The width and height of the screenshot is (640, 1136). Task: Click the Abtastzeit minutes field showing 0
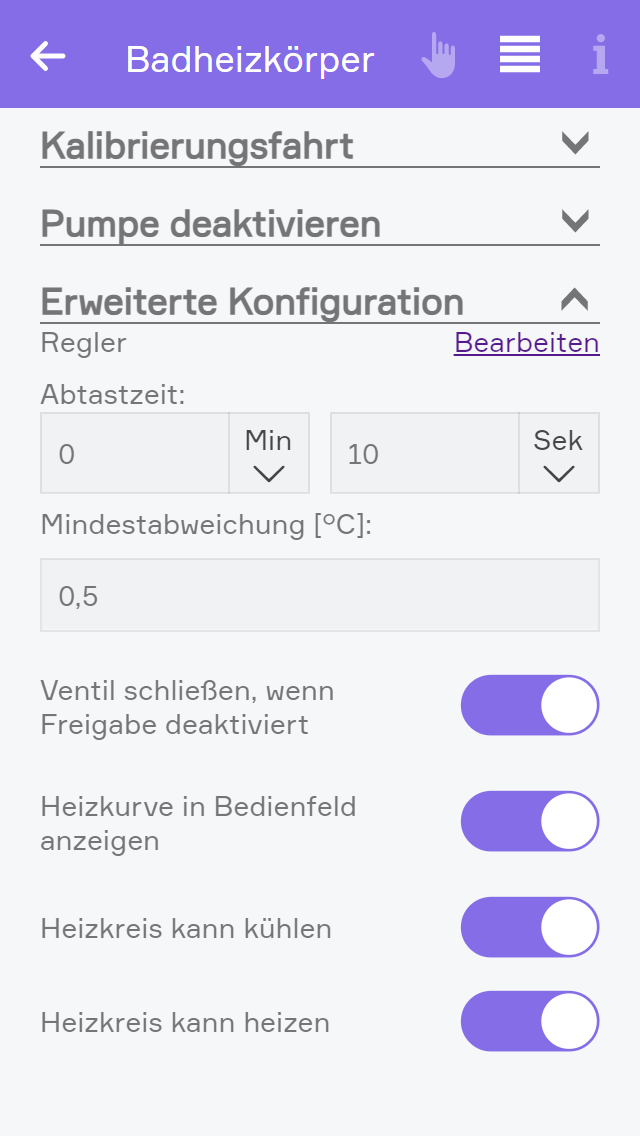[x=135, y=454]
